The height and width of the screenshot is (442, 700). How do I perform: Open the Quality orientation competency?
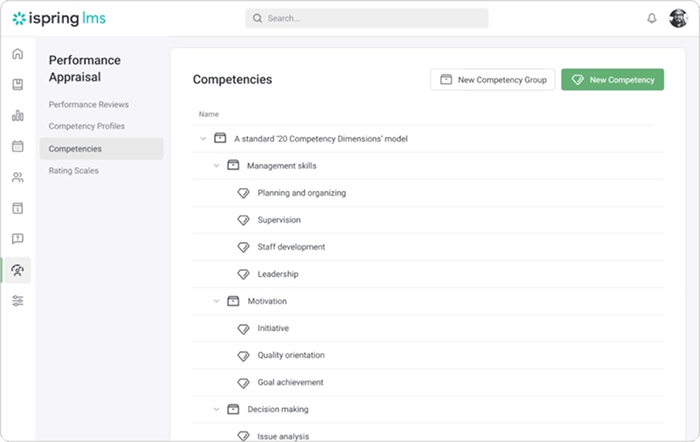291,355
